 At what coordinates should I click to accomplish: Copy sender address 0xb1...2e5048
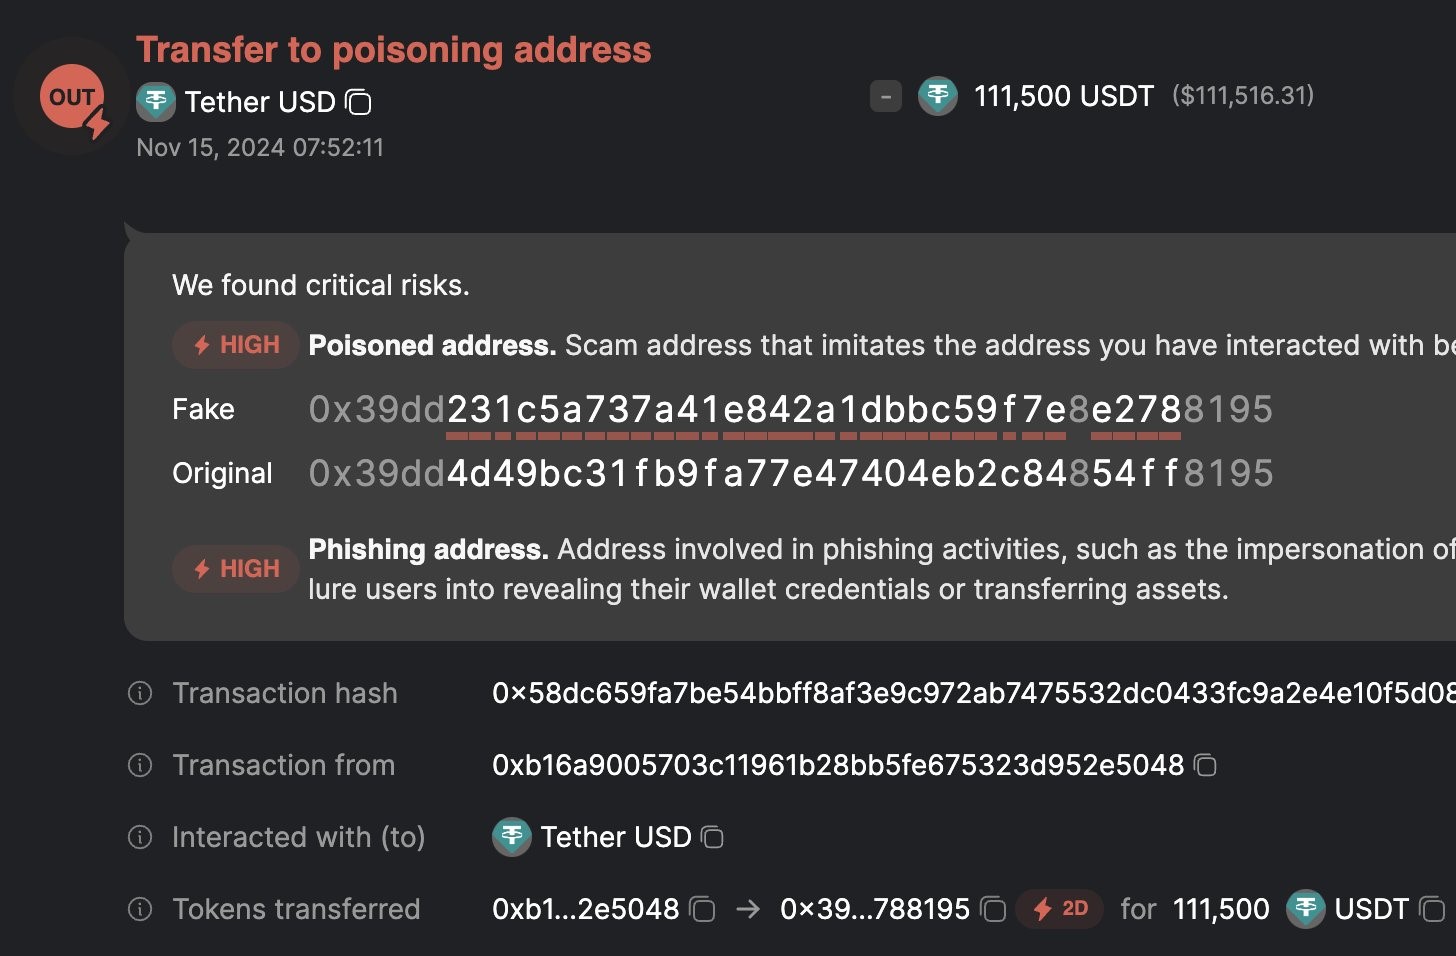coord(703,910)
